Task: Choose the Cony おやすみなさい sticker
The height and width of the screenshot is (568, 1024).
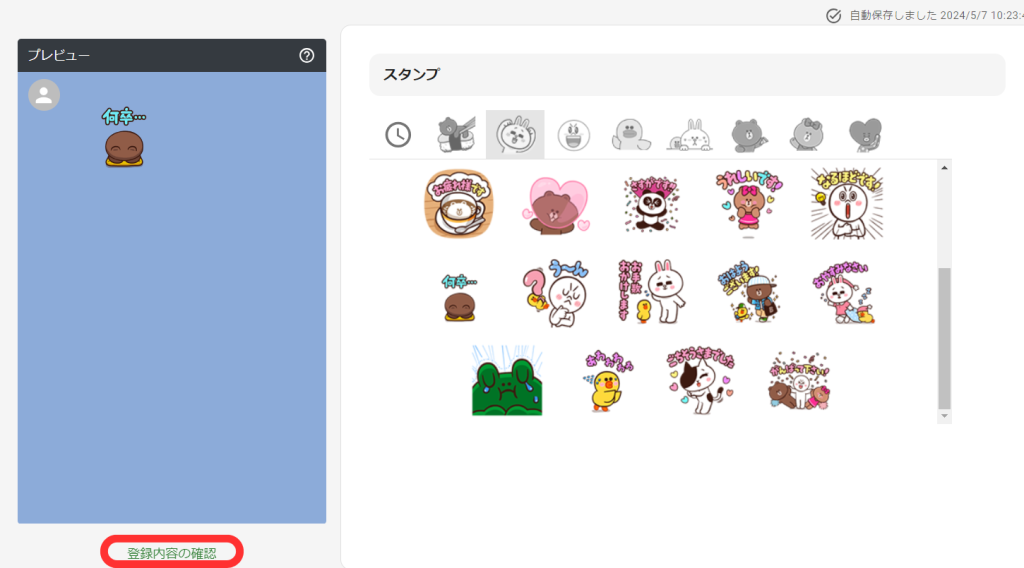Action: pyautogui.click(x=844, y=293)
